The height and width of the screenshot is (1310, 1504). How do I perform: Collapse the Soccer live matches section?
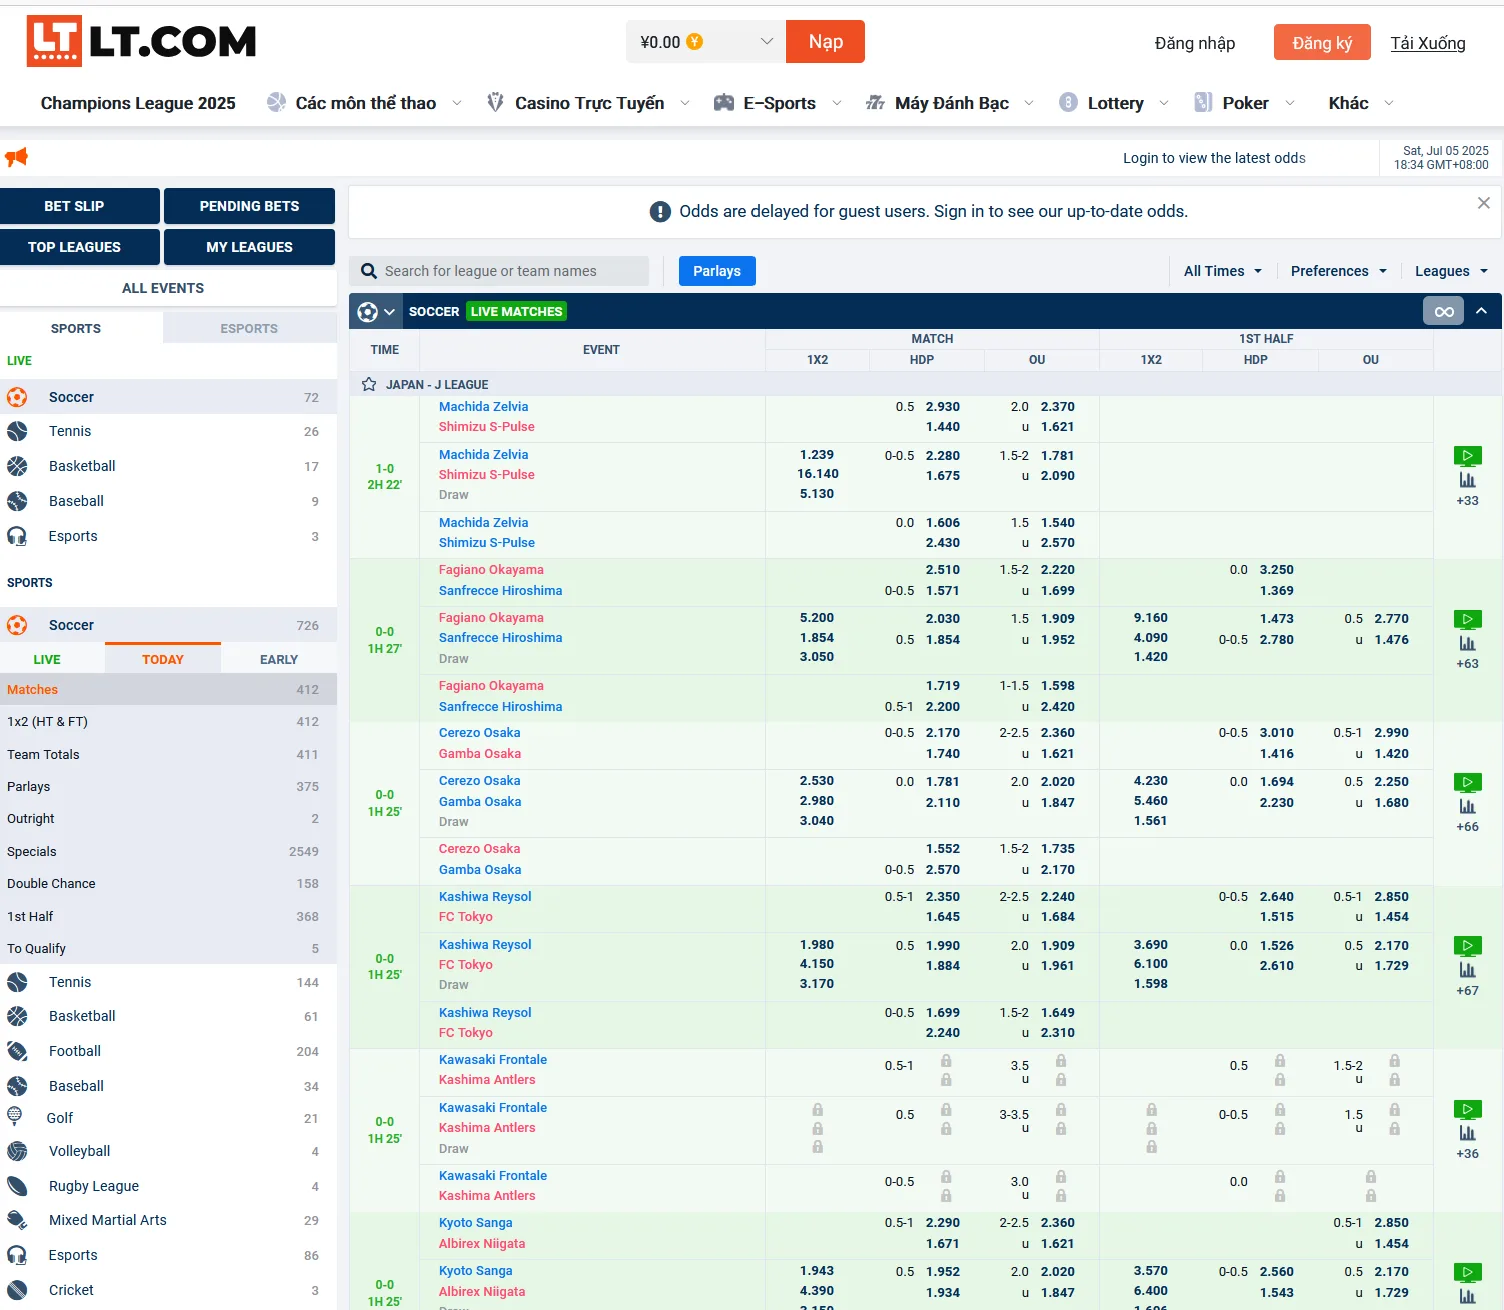click(1481, 311)
